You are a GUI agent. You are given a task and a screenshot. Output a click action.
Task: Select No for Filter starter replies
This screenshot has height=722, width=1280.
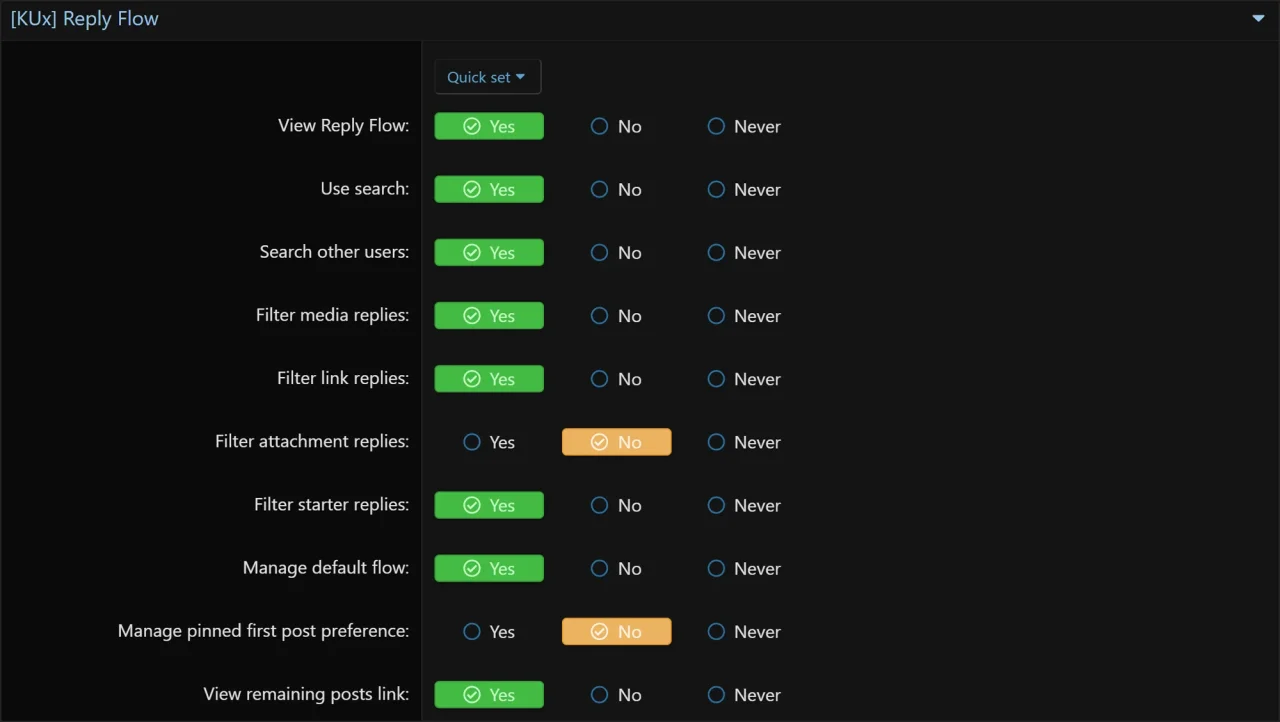point(616,505)
